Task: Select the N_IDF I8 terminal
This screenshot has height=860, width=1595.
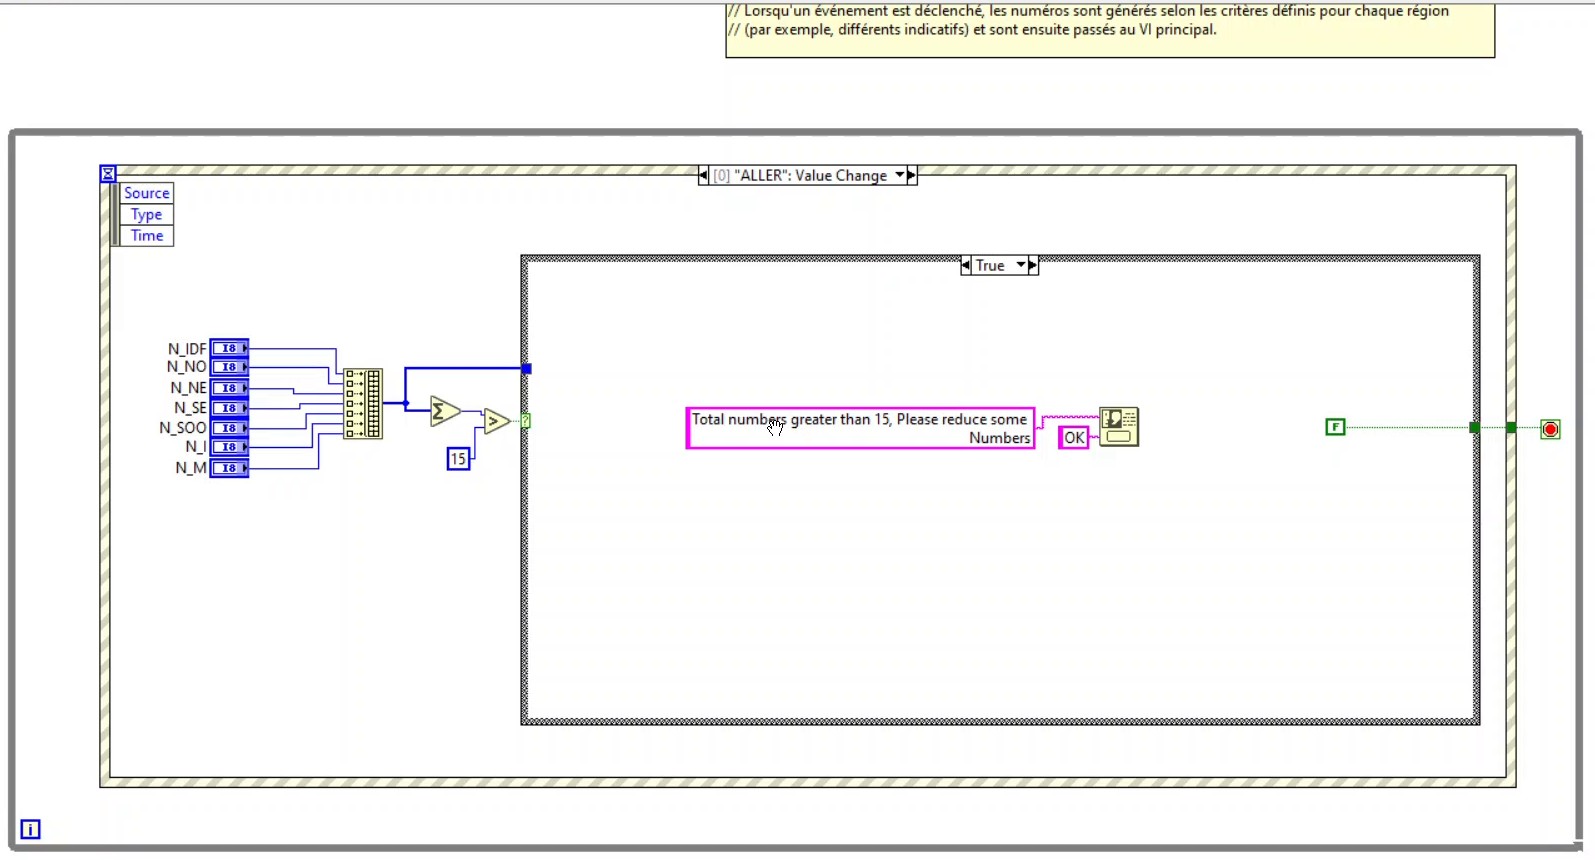Action: tap(229, 348)
